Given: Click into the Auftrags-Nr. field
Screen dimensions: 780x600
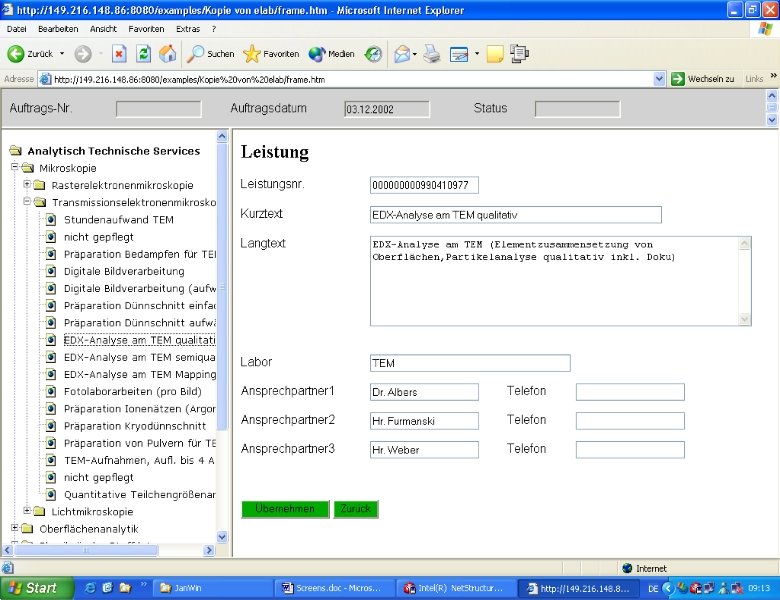Looking at the screenshot, I should (159, 109).
